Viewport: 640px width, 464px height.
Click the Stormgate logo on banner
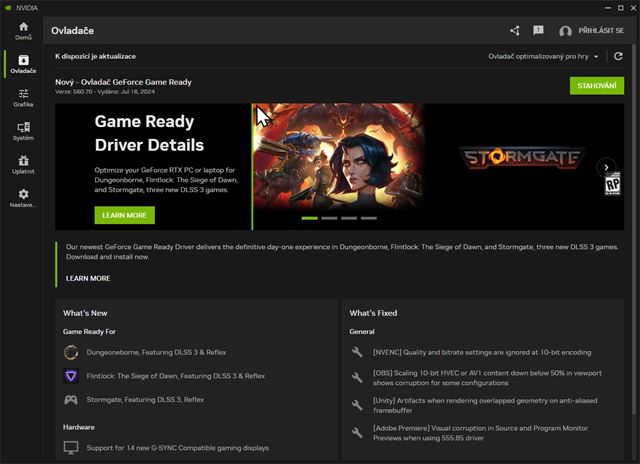point(522,158)
